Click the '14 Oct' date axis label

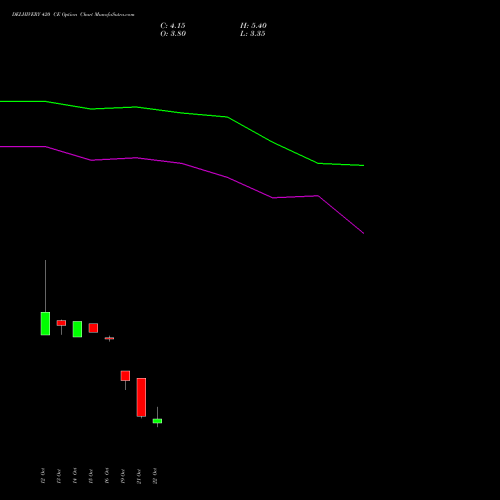pos(75,476)
